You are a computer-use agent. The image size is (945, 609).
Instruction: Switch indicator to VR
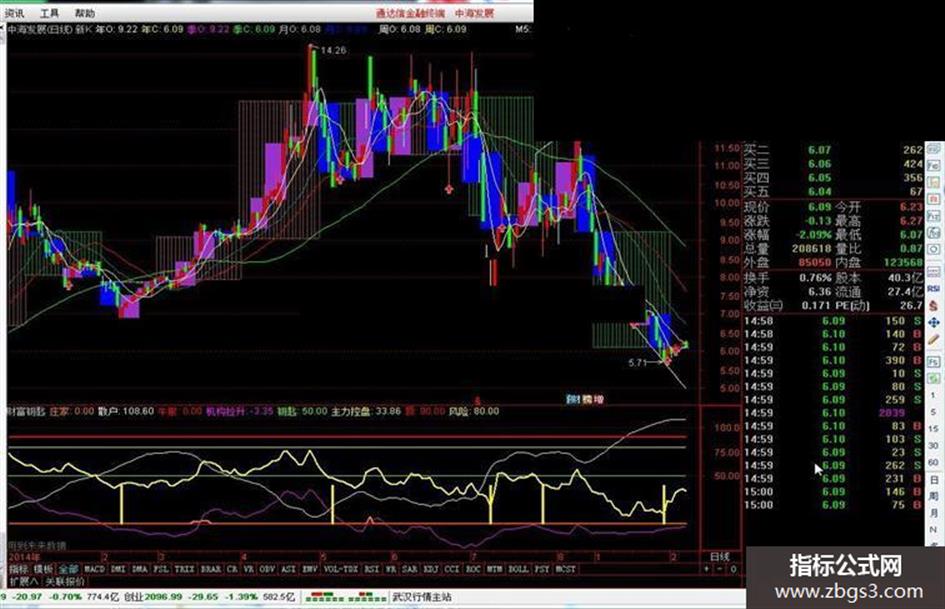point(248,569)
